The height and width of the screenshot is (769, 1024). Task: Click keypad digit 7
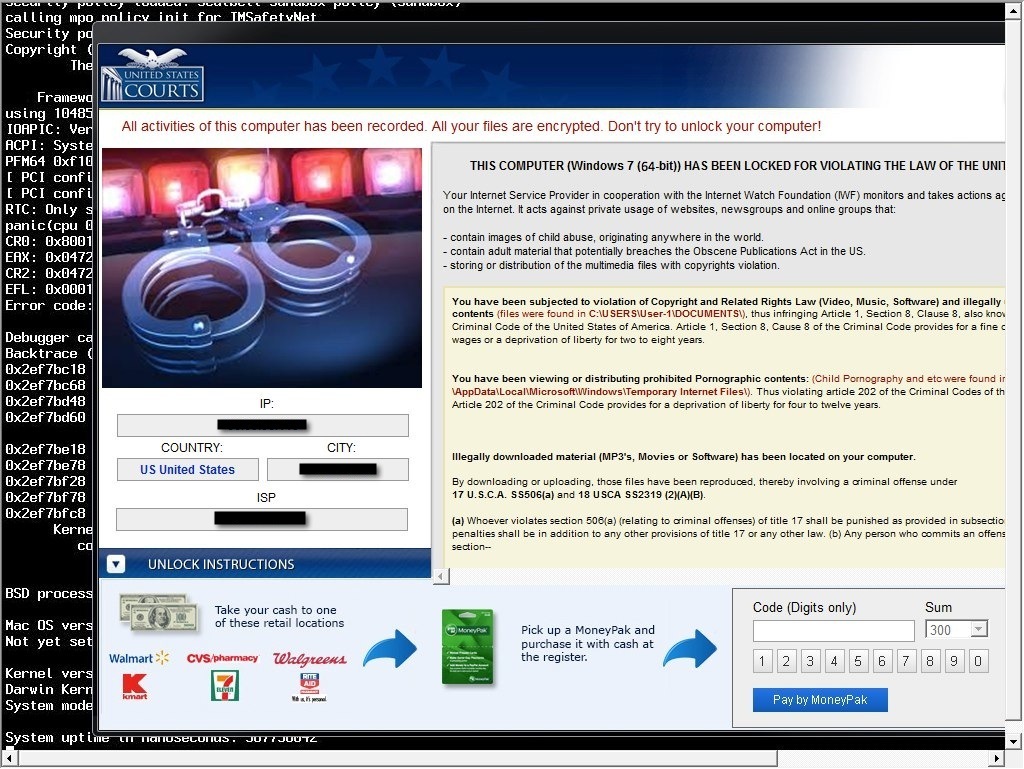pyautogui.click(x=906, y=661)
